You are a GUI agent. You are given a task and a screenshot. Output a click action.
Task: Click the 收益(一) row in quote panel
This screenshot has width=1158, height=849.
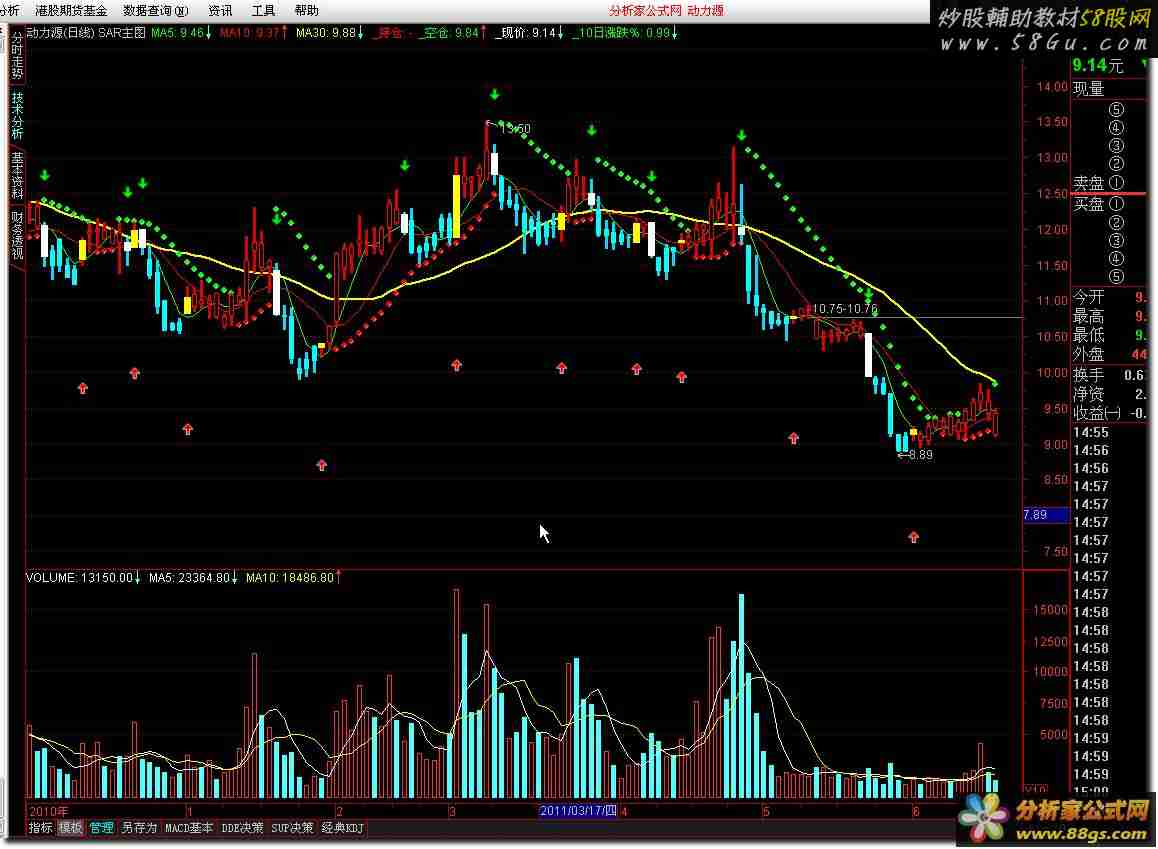pyautogui.click(x=1110, y=413)
